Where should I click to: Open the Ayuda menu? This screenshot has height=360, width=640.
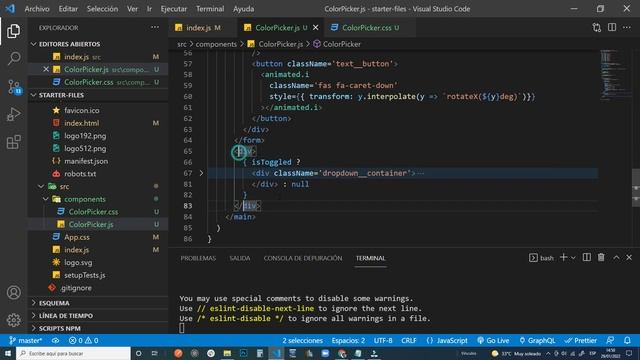pos(243,9)
